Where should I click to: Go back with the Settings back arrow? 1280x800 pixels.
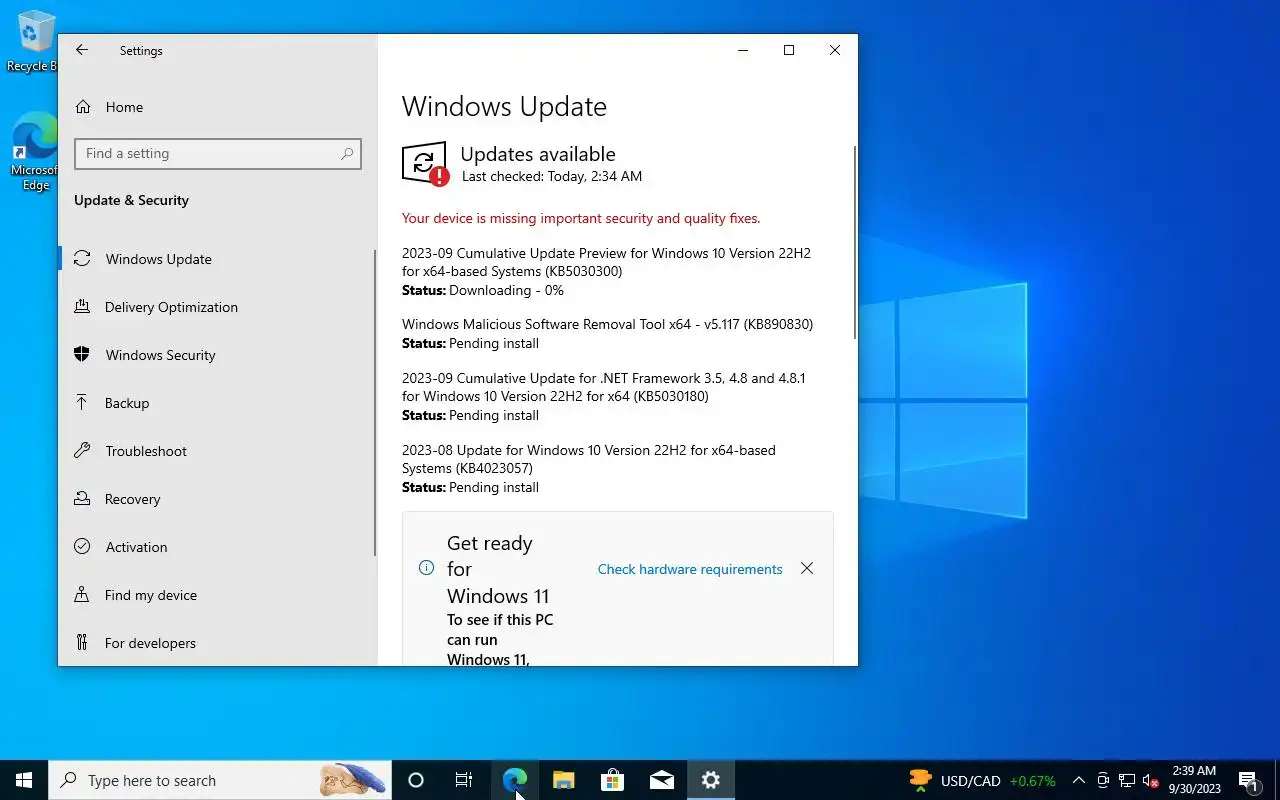[x=82, y=50]
